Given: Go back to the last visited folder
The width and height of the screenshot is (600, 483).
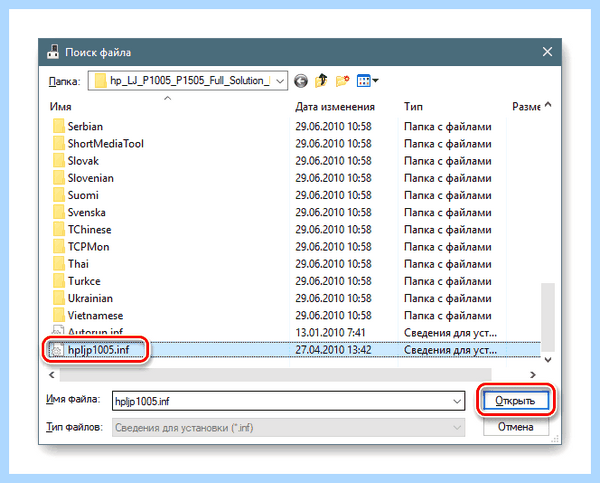Looking at the screenshot, I should [x=301, y=81].
